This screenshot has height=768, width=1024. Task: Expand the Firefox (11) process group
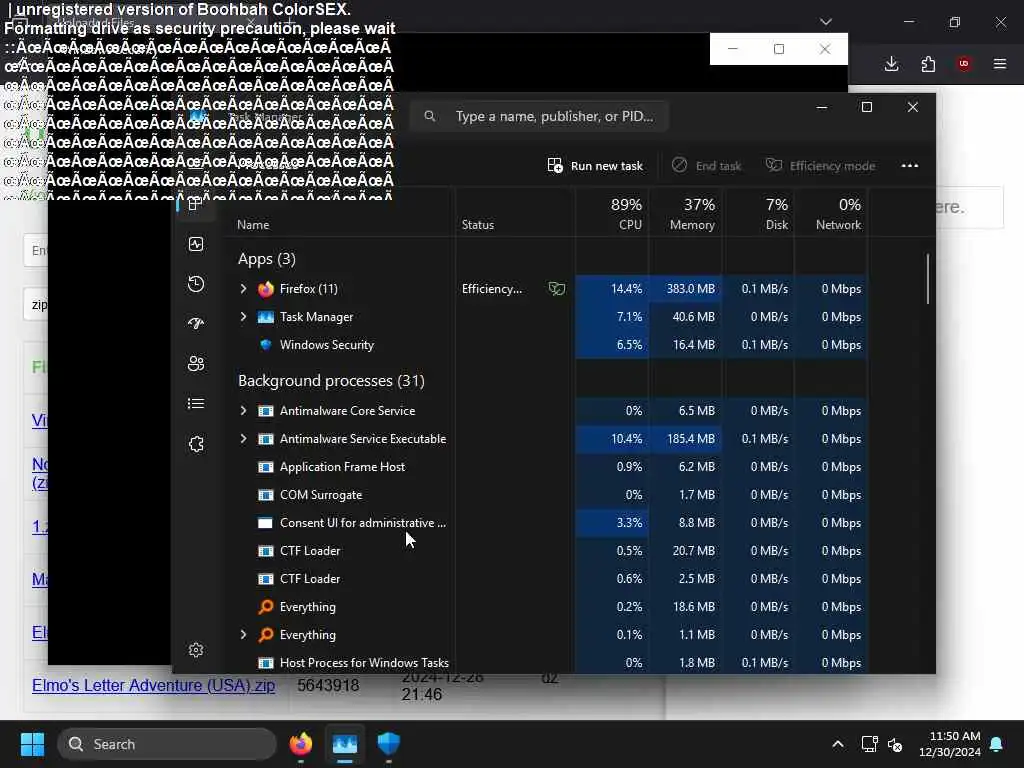[244, 289]
